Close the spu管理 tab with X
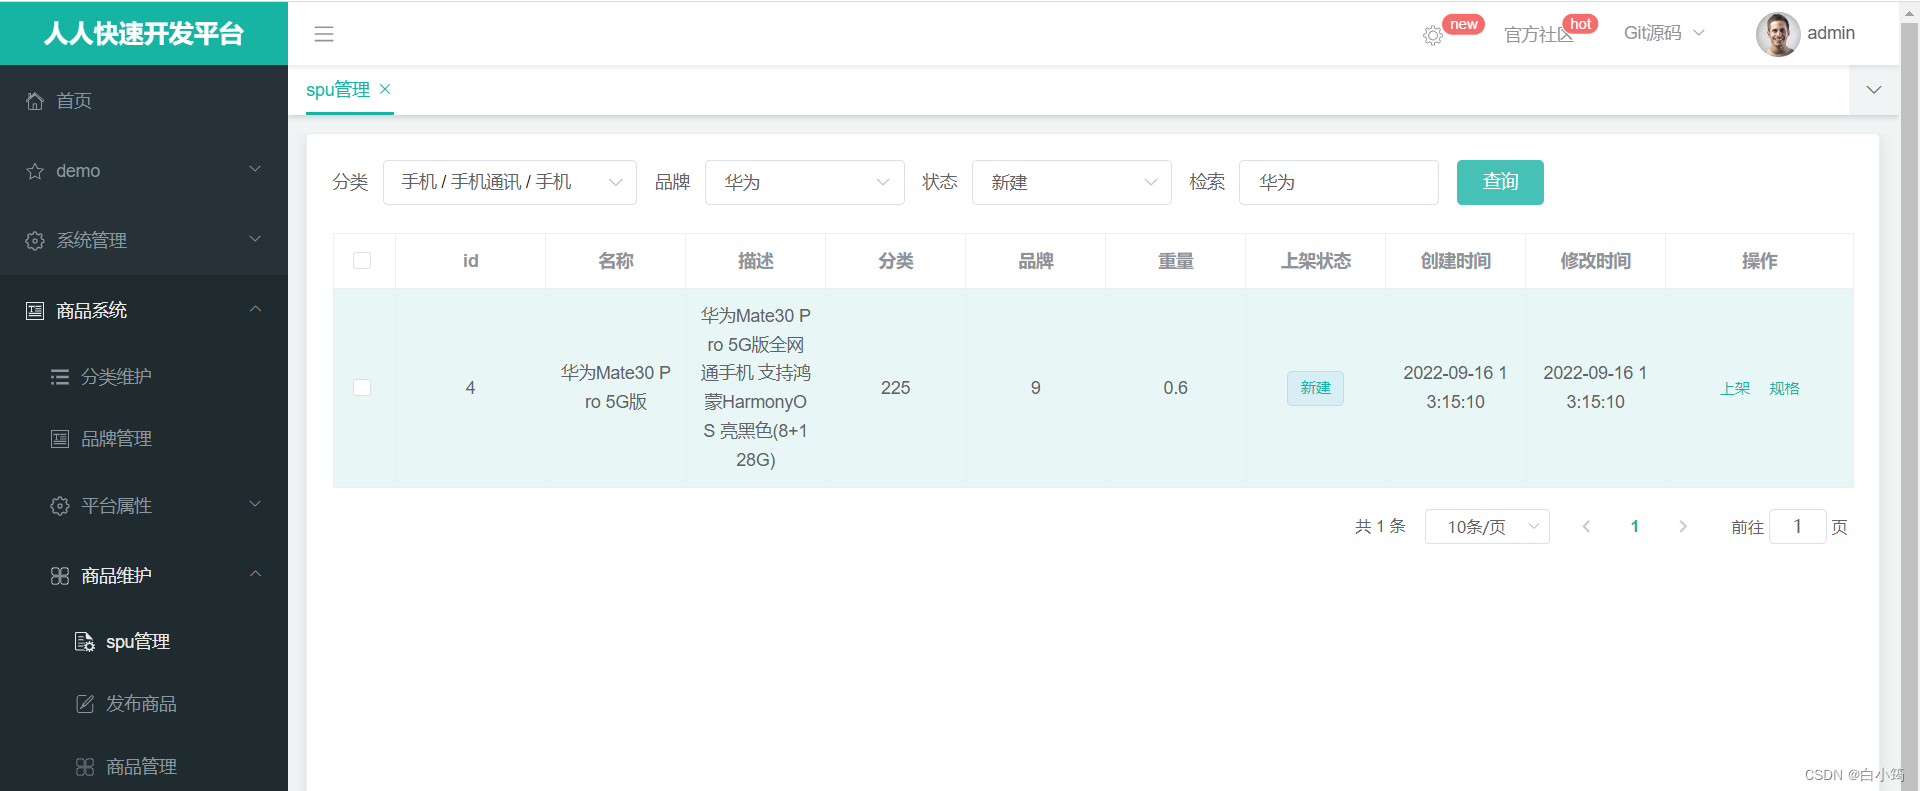The image size is (1920, 791). pyautogui.click(x=385, y=89)
